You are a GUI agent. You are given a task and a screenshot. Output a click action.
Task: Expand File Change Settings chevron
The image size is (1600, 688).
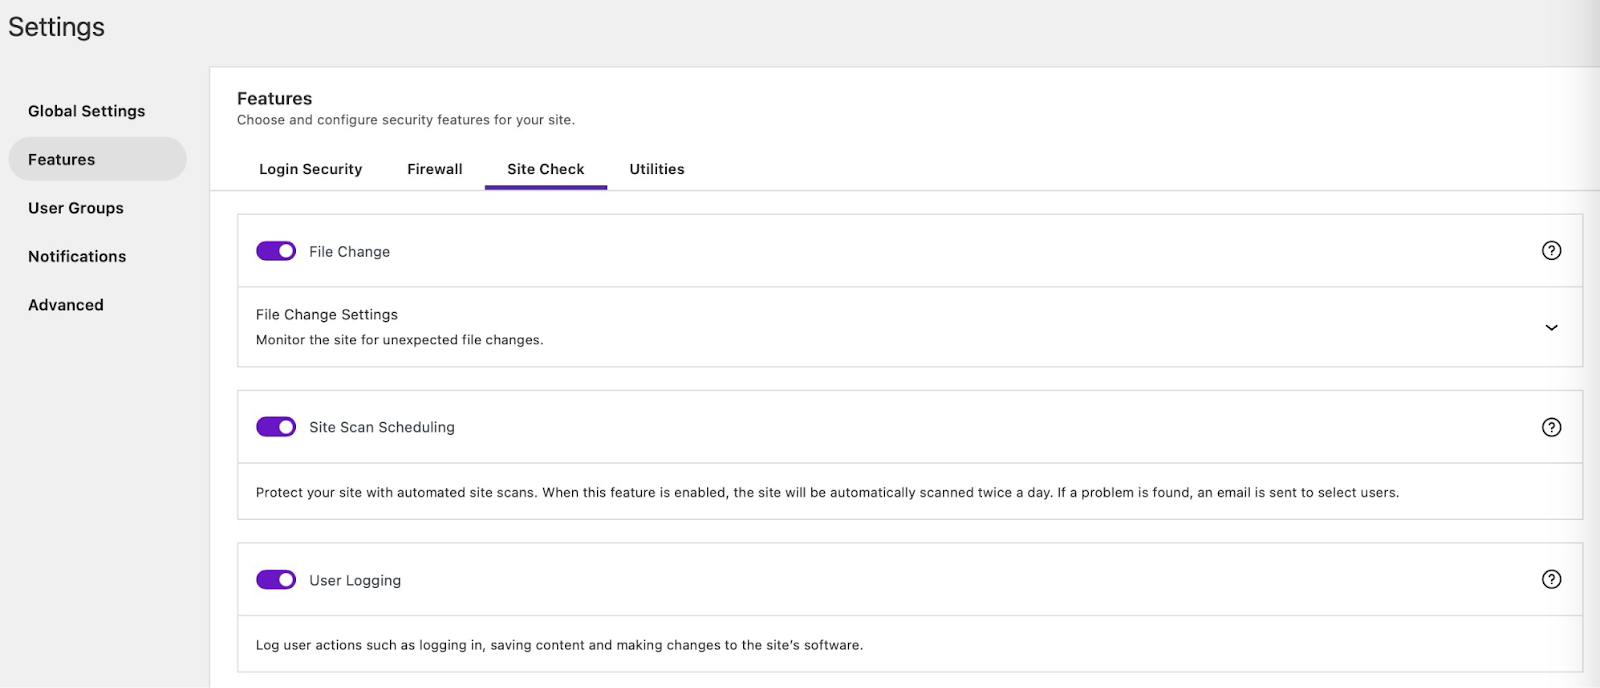coord(1551,327)
